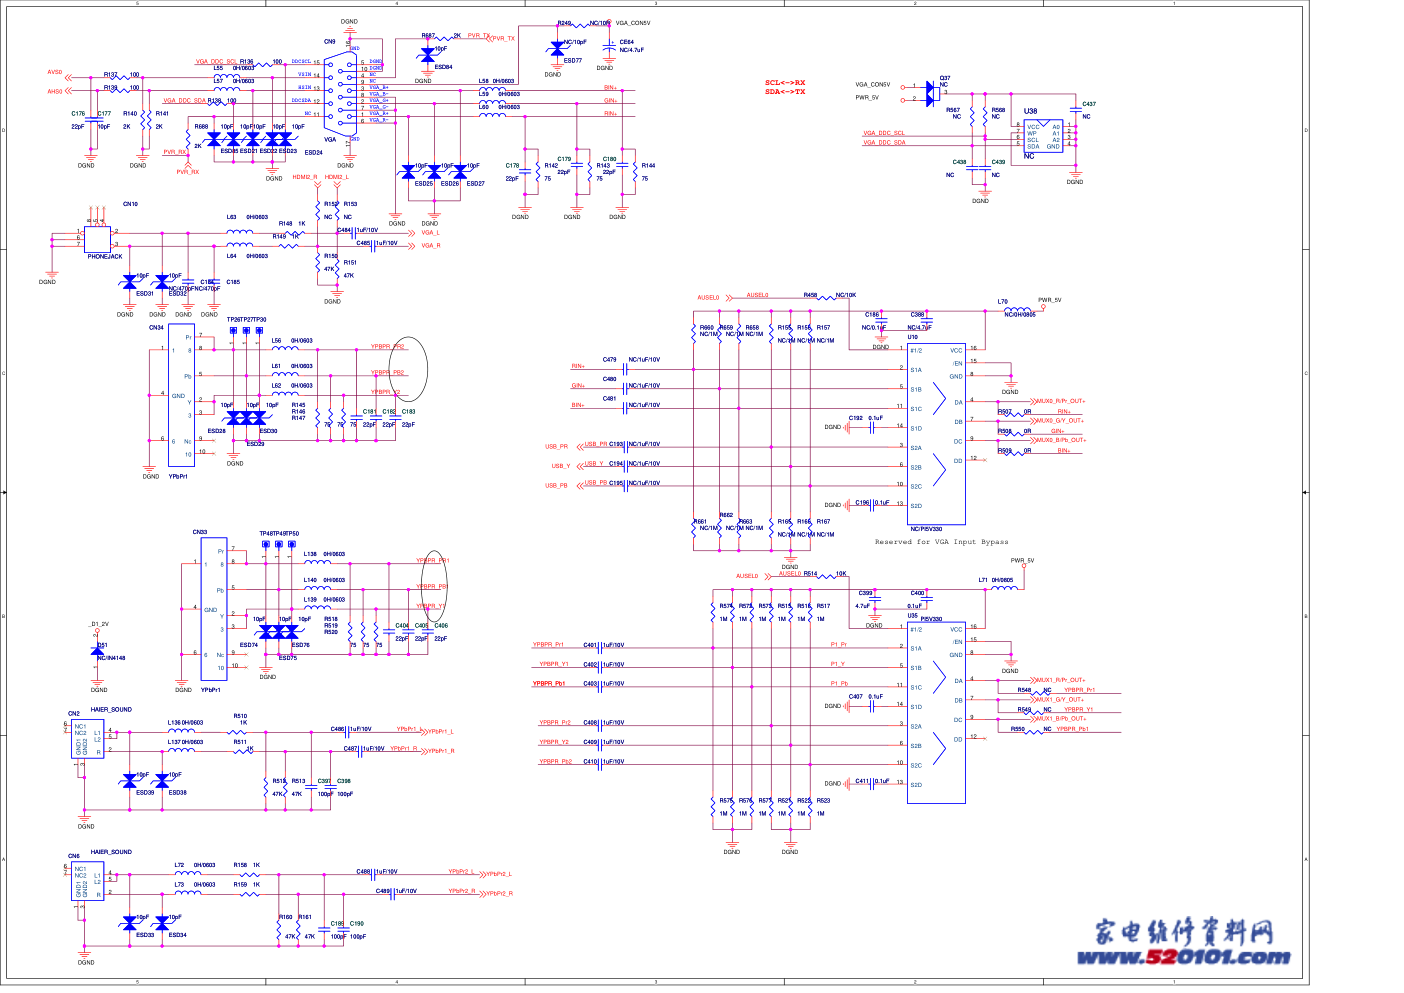Viewport: 1404px width, 993px height.
Task: Select the USB_Y input port label
Action: click(561, 466)
